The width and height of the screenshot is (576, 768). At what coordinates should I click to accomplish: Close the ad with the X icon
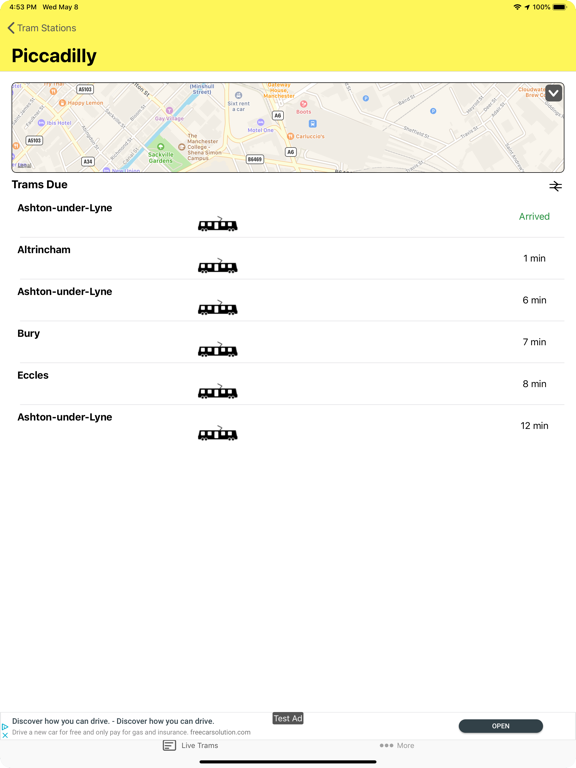point(5,735)
